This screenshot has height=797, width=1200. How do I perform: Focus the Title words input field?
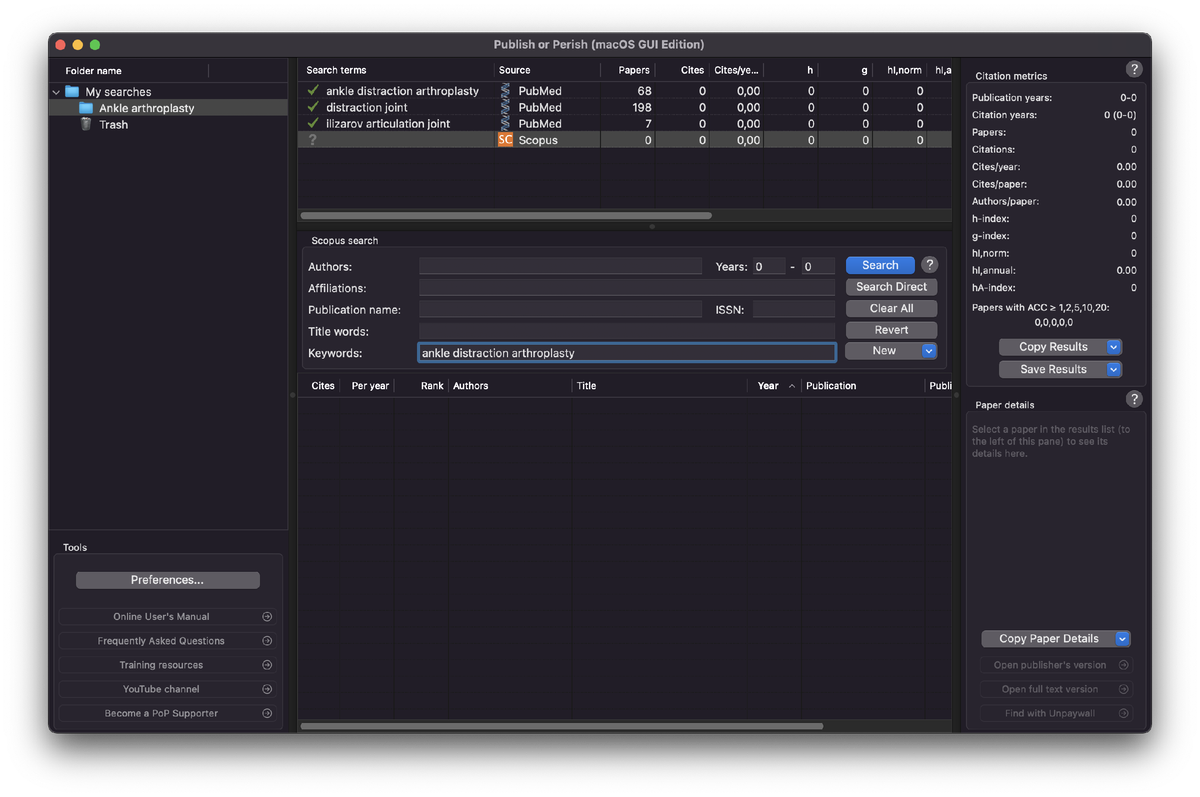pos(627,331)
